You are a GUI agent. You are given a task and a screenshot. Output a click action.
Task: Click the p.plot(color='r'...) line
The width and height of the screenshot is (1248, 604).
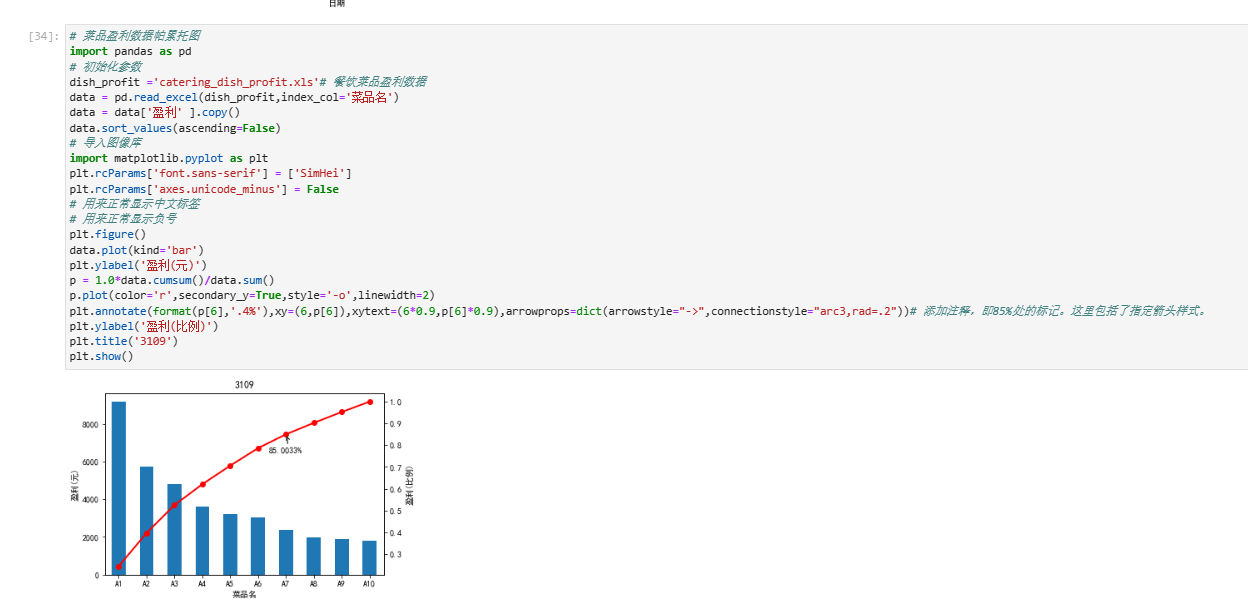252,296
